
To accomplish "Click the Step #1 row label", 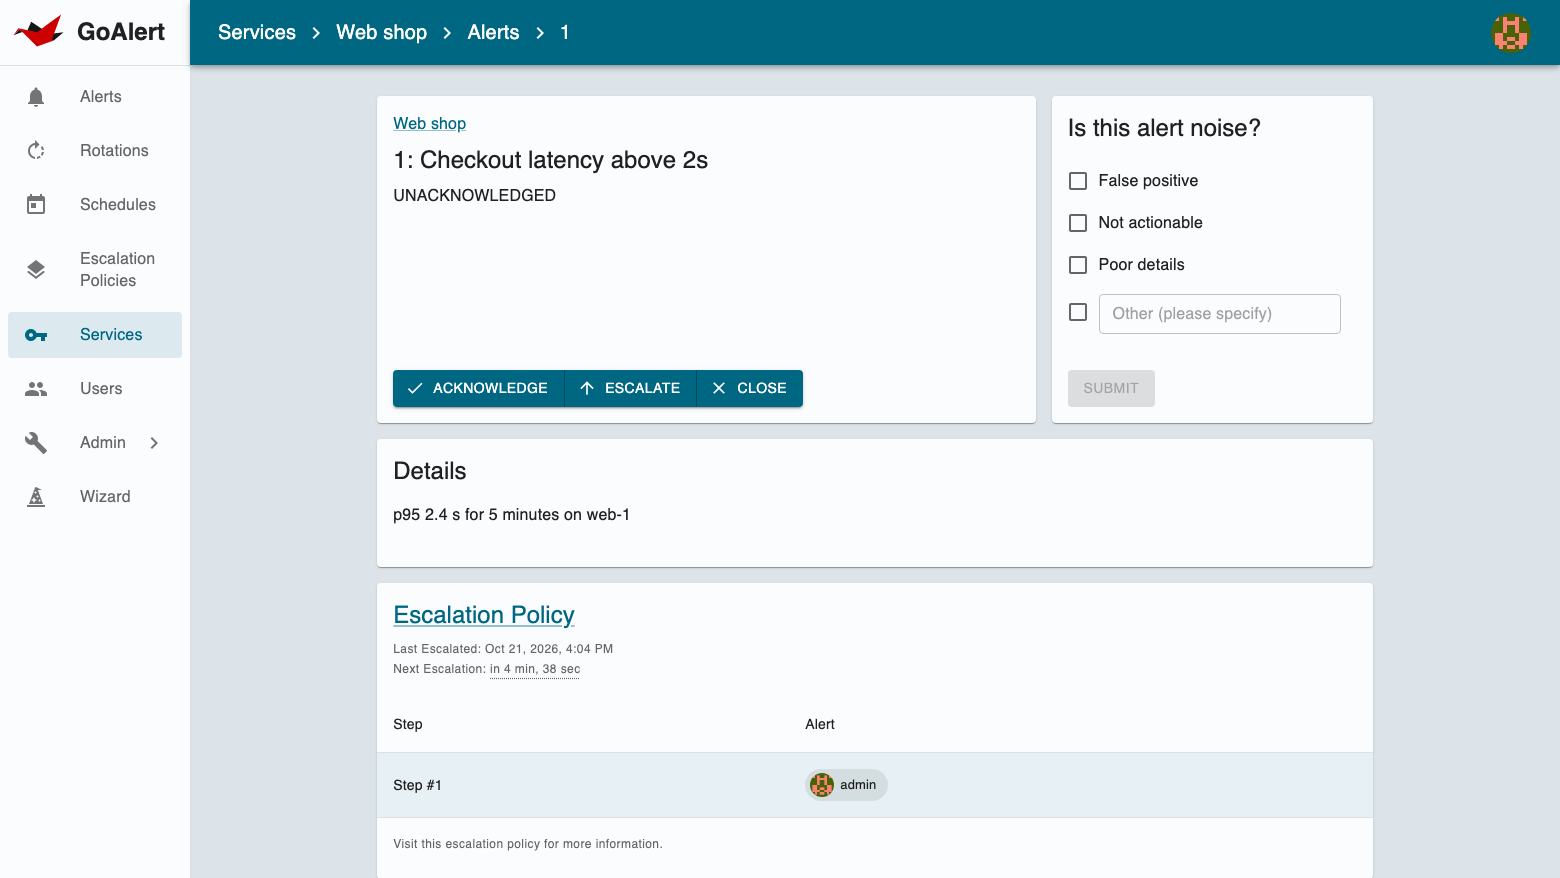I will pyautogui.click(x=417, y=785).
